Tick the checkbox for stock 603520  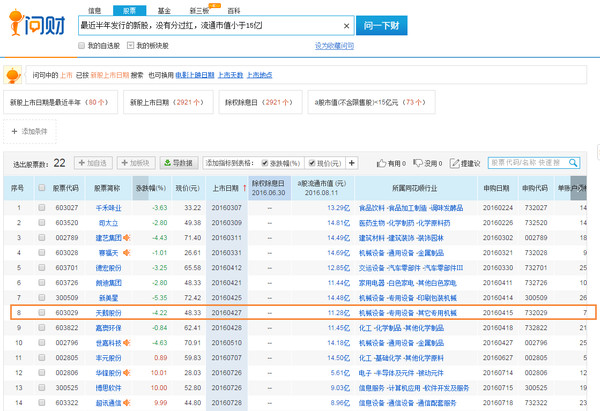coord(42,222)
